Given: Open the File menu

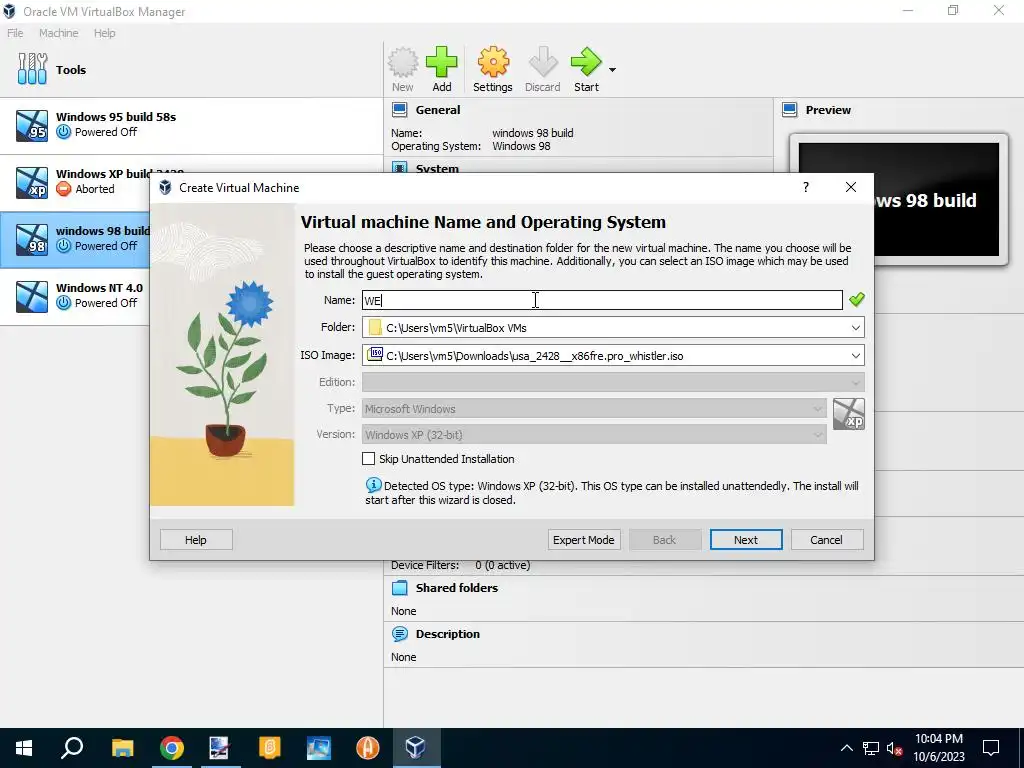Looking at the screenshot, I should (x=15, y=33).
